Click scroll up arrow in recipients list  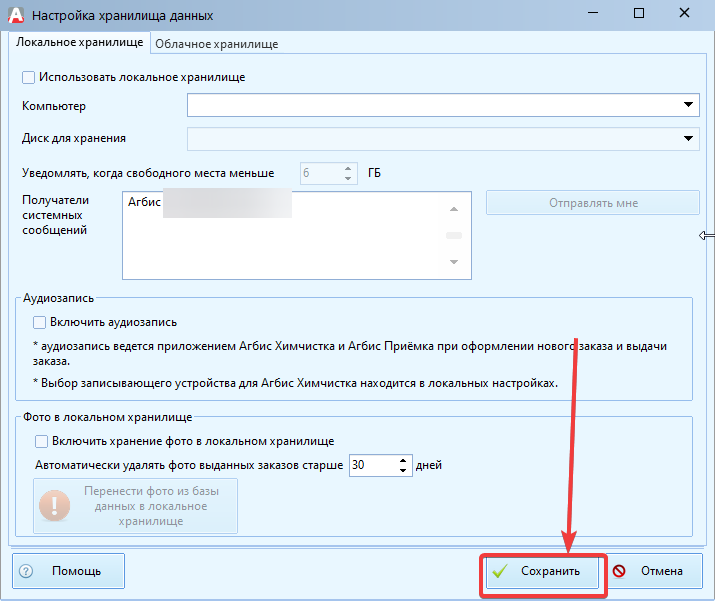coord(454,209)
